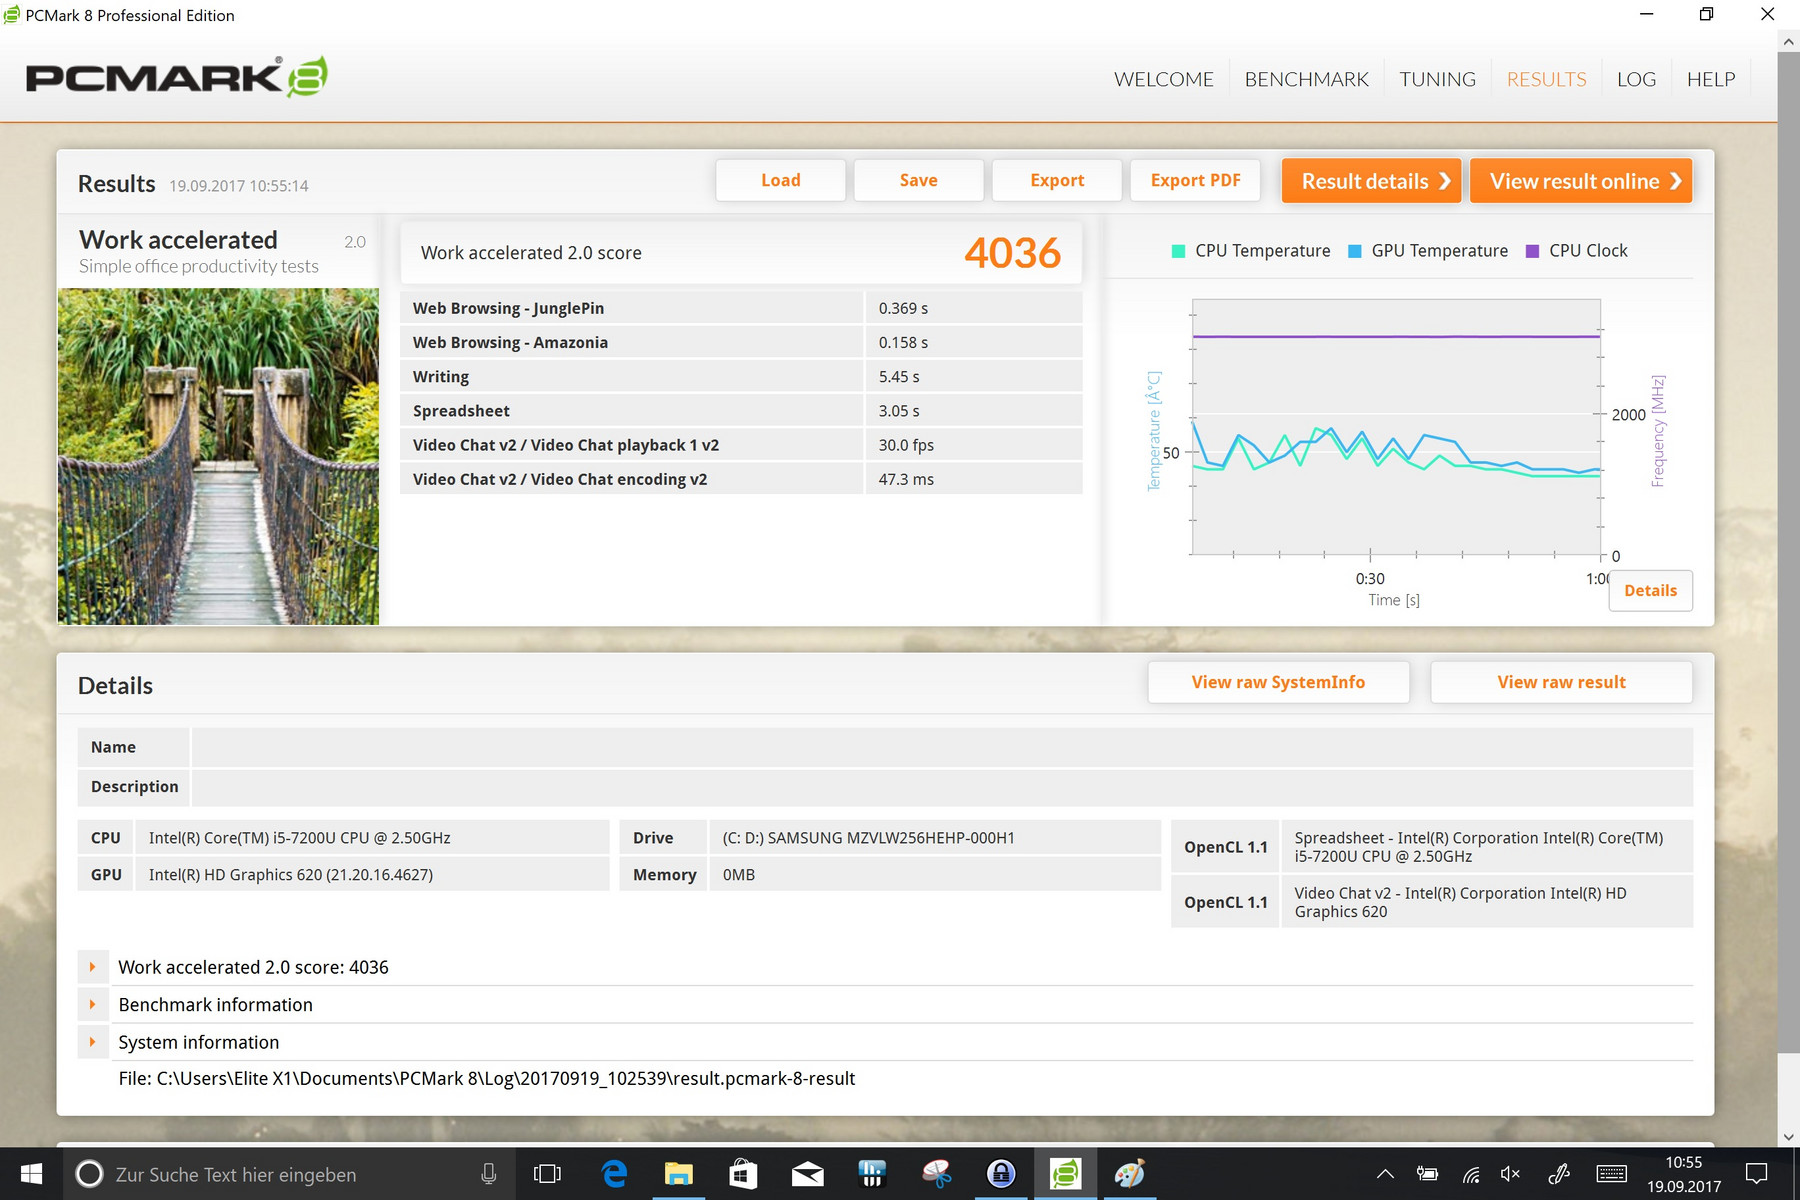
Task: Select the Web Browsing - Amazonia row
Action: point(741,342)
